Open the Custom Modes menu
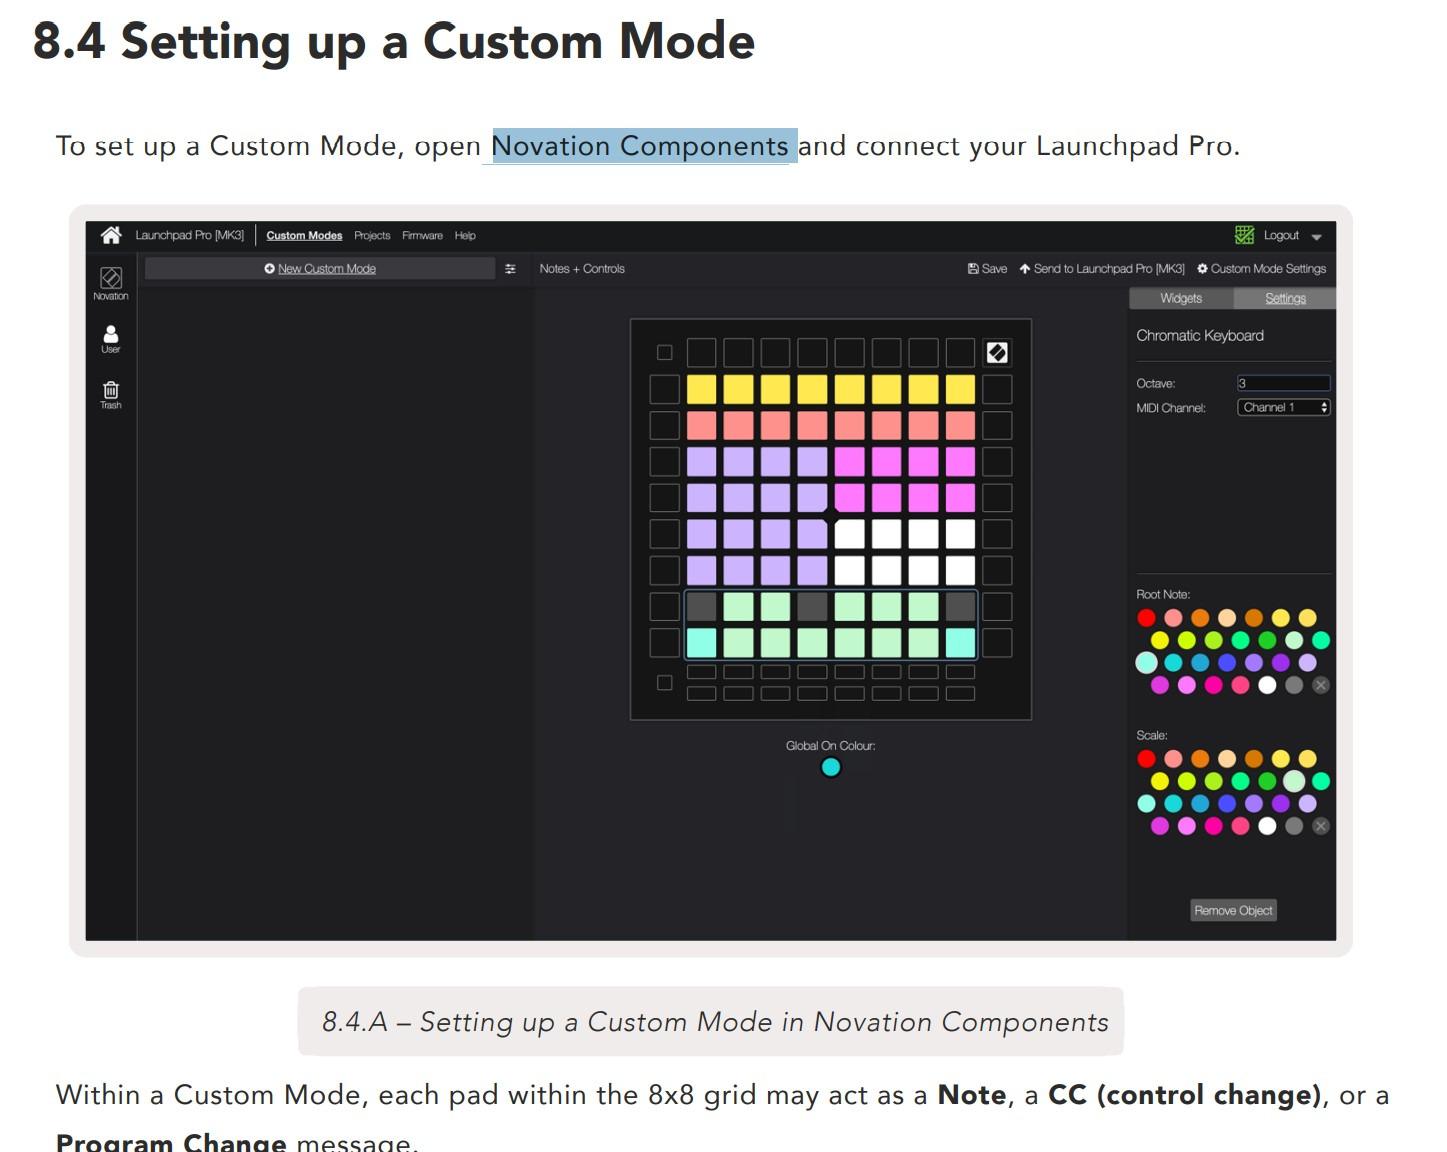1447x1152 pixels. tap(304, 236)
